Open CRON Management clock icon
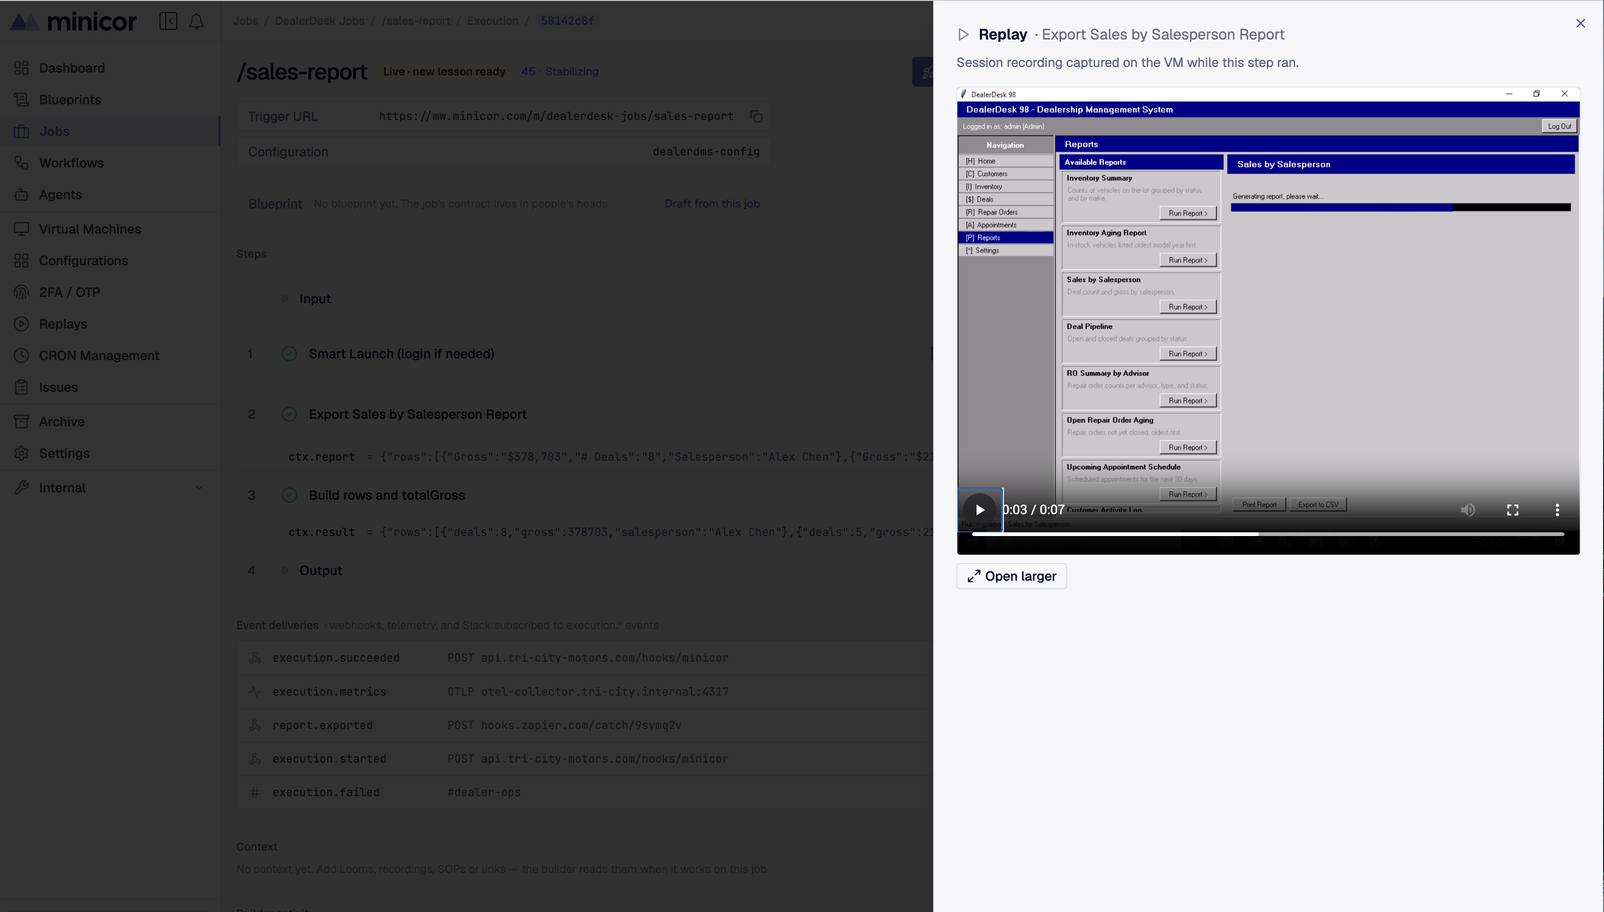The height and width of the screenshot is (912, 1604). point(22,356)
